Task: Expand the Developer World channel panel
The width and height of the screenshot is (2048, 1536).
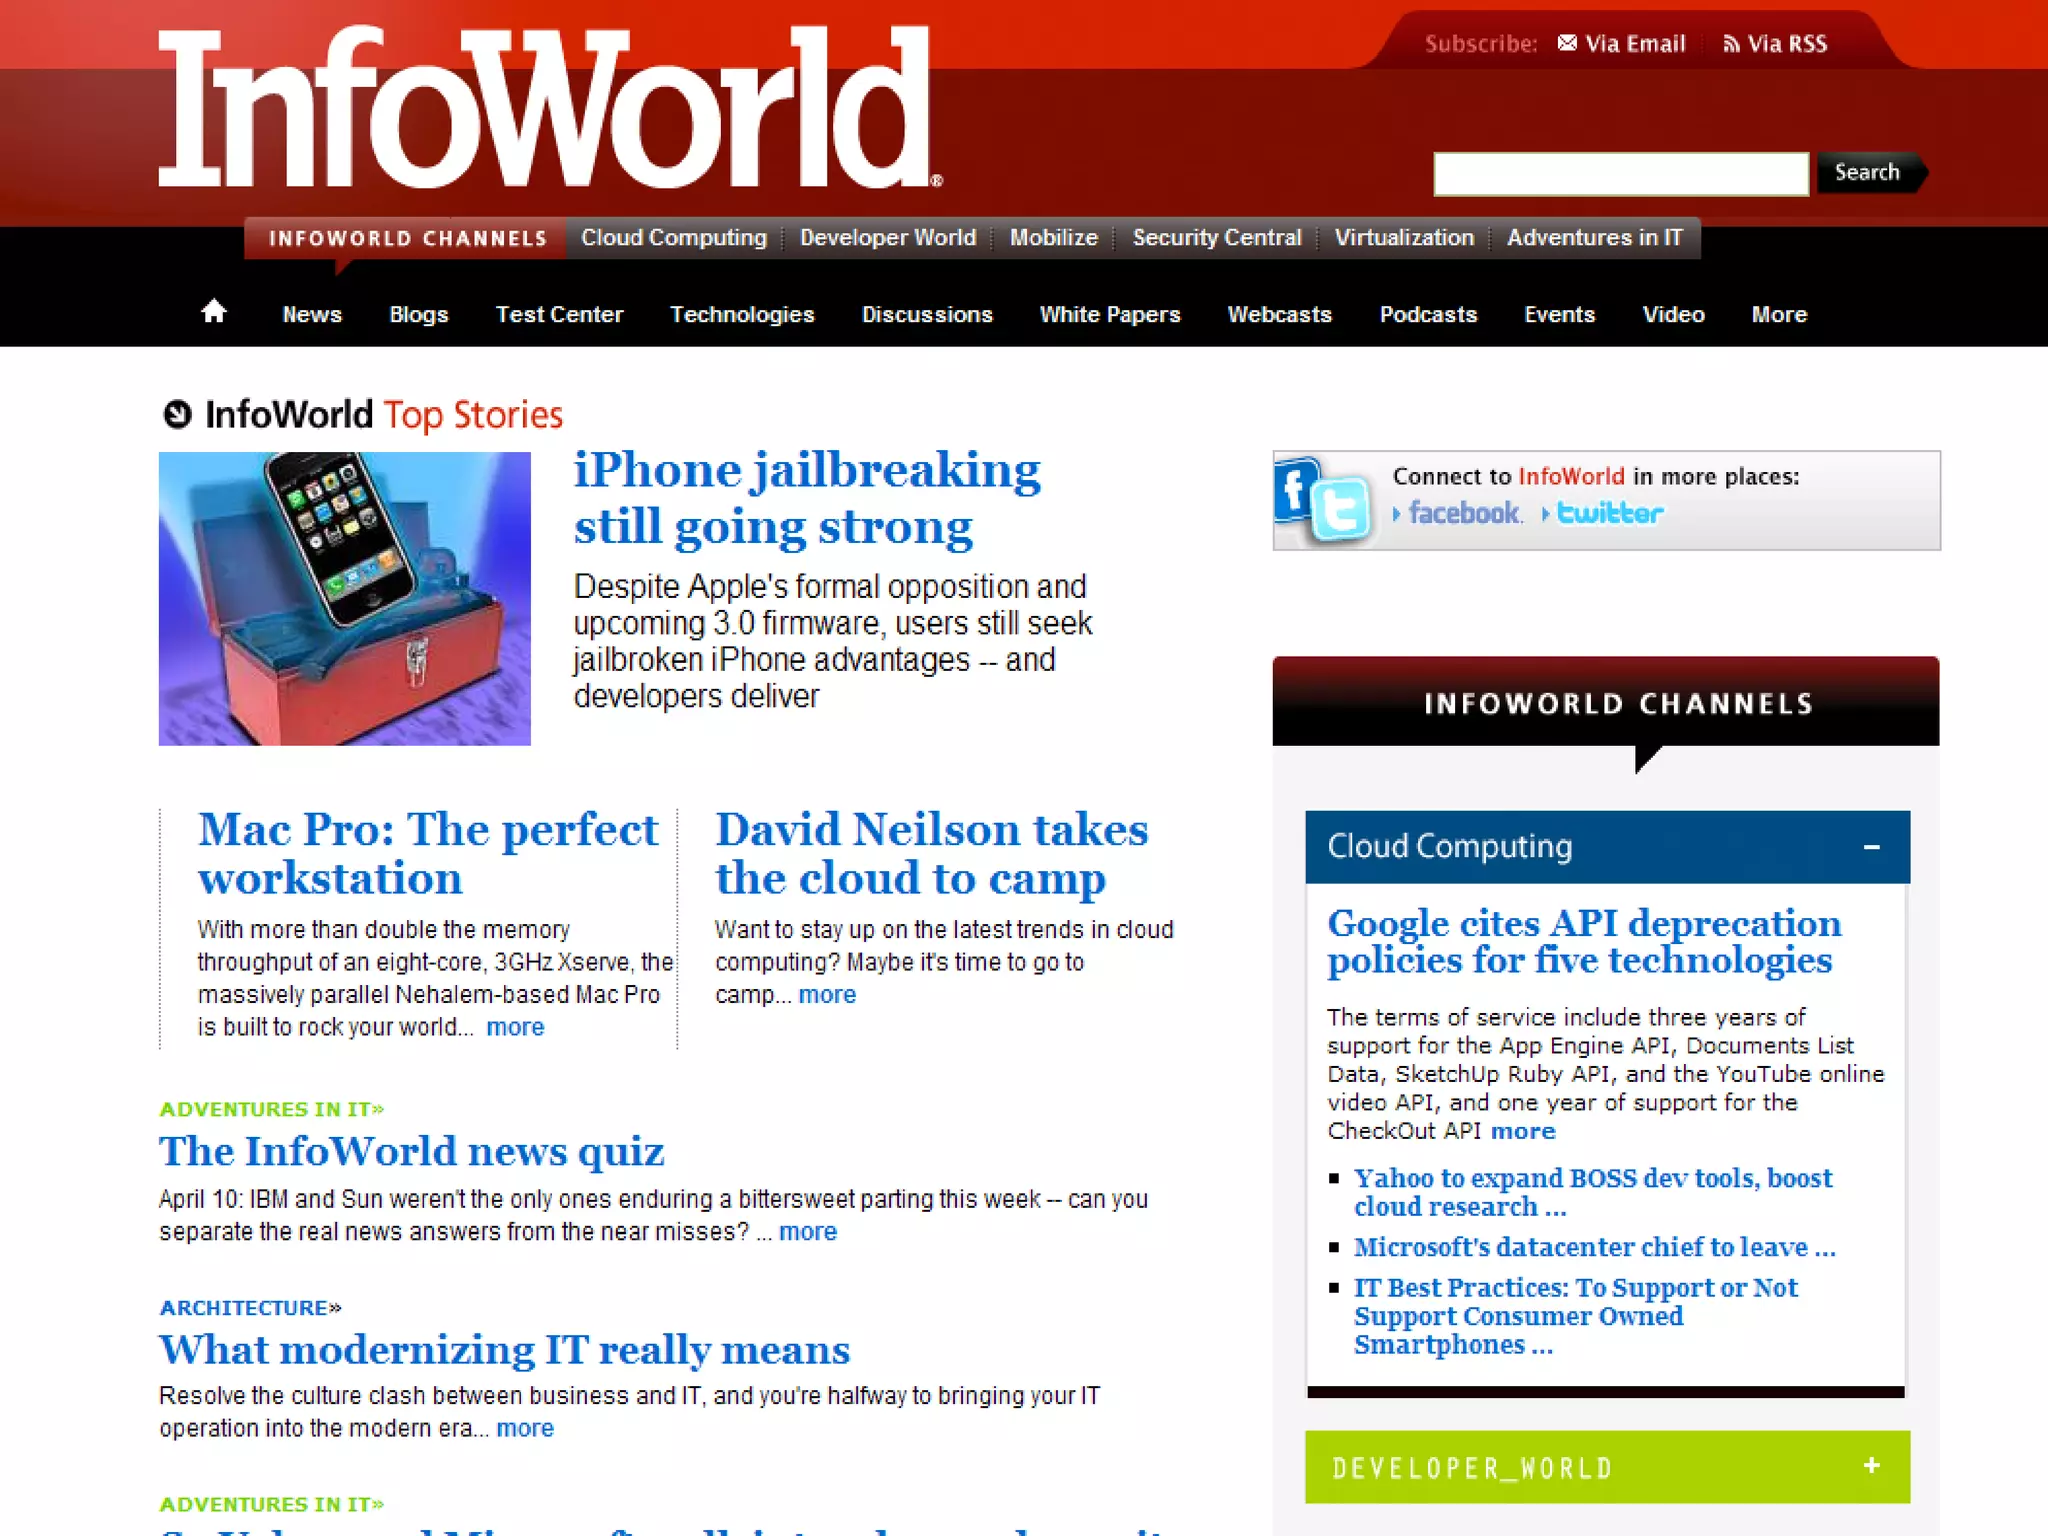Action: [1871, 1466]
